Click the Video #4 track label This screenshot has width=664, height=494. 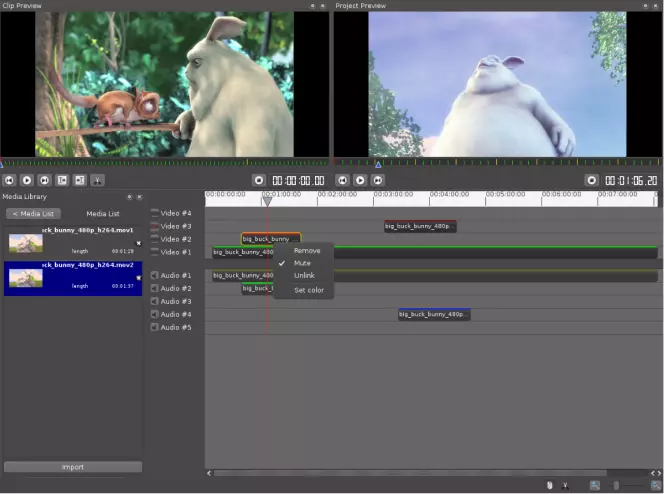point(176,213)
